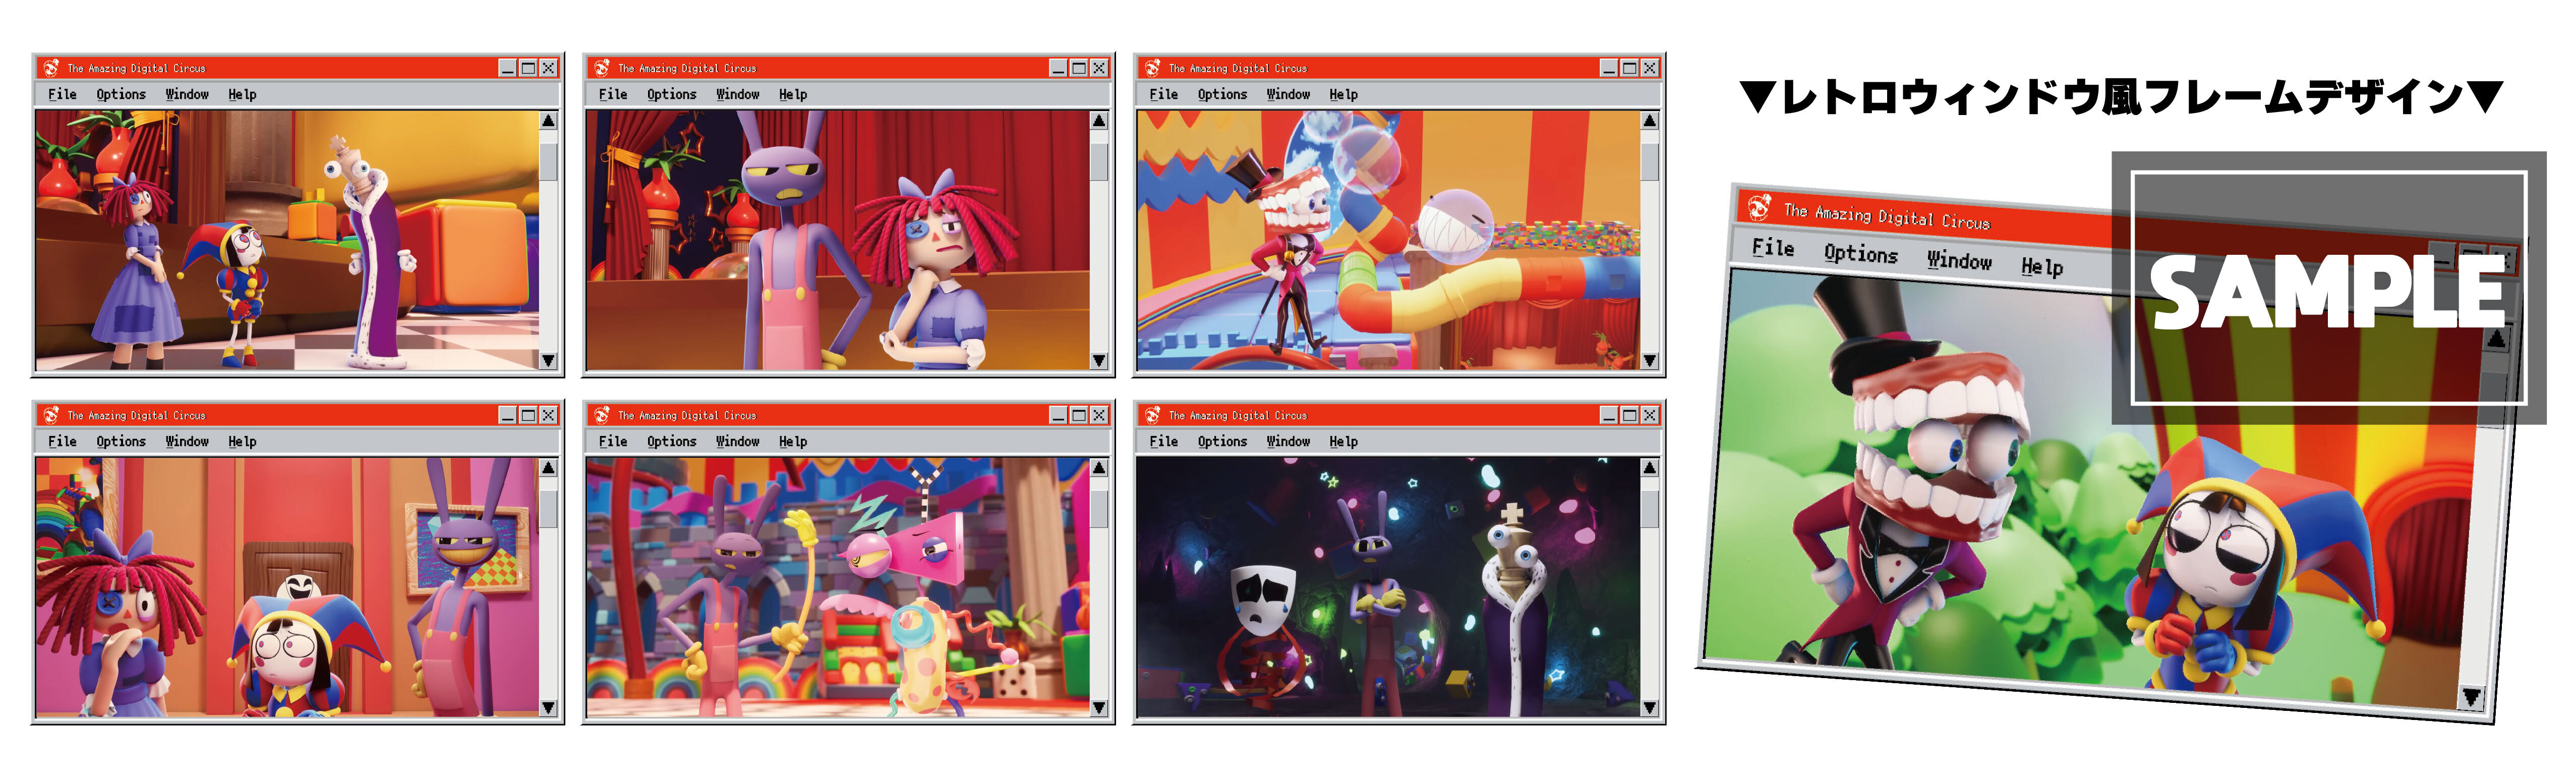Click the Caine icon in the large tilted sample window
The height and width of the screenshot is (776, 2576).
pos(1758,207)
